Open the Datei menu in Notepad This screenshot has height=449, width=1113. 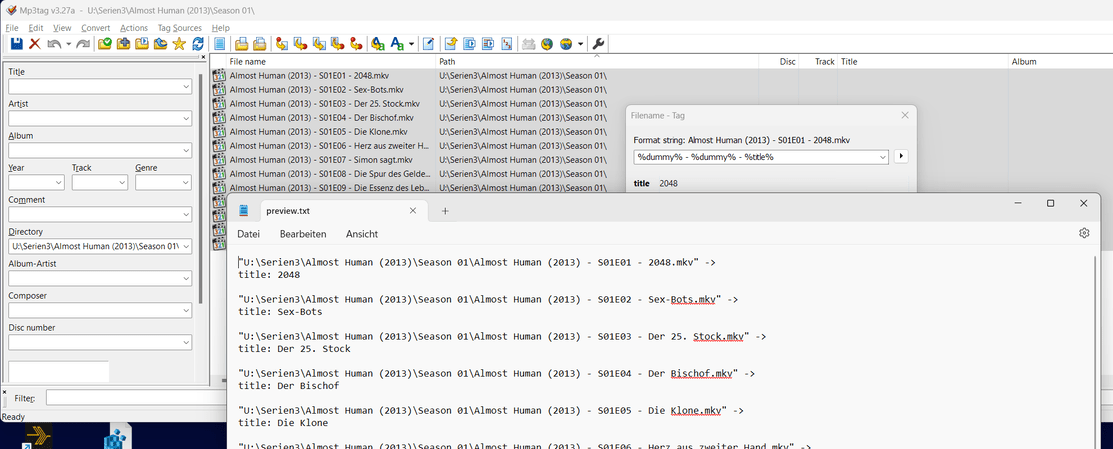248,234
